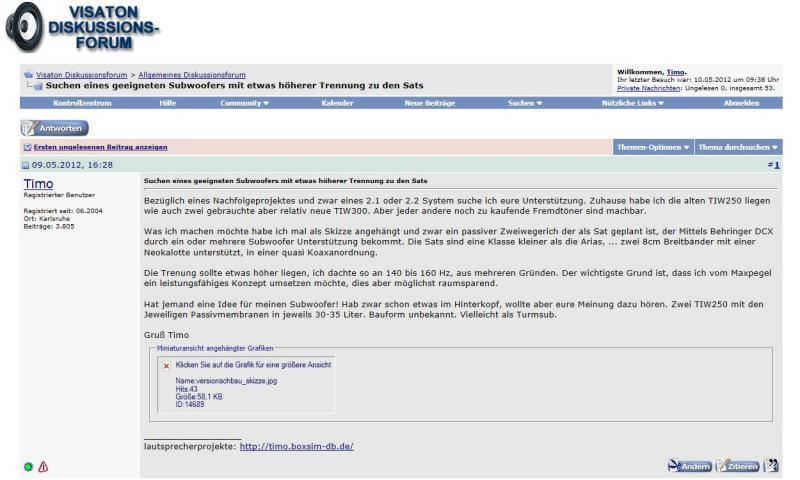Click the thread icon beside the thread title
The image size is (800, 480).
point(38,86)
